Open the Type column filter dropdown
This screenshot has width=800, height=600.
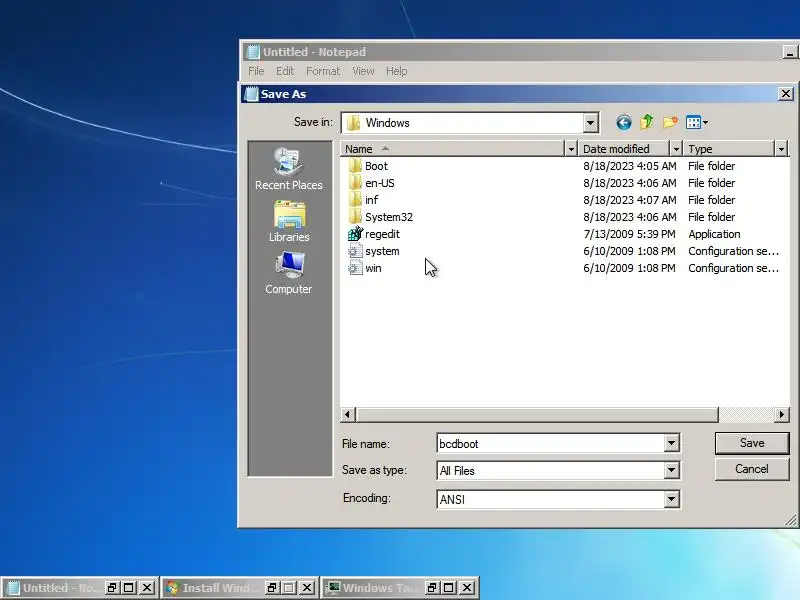point(781,149)
